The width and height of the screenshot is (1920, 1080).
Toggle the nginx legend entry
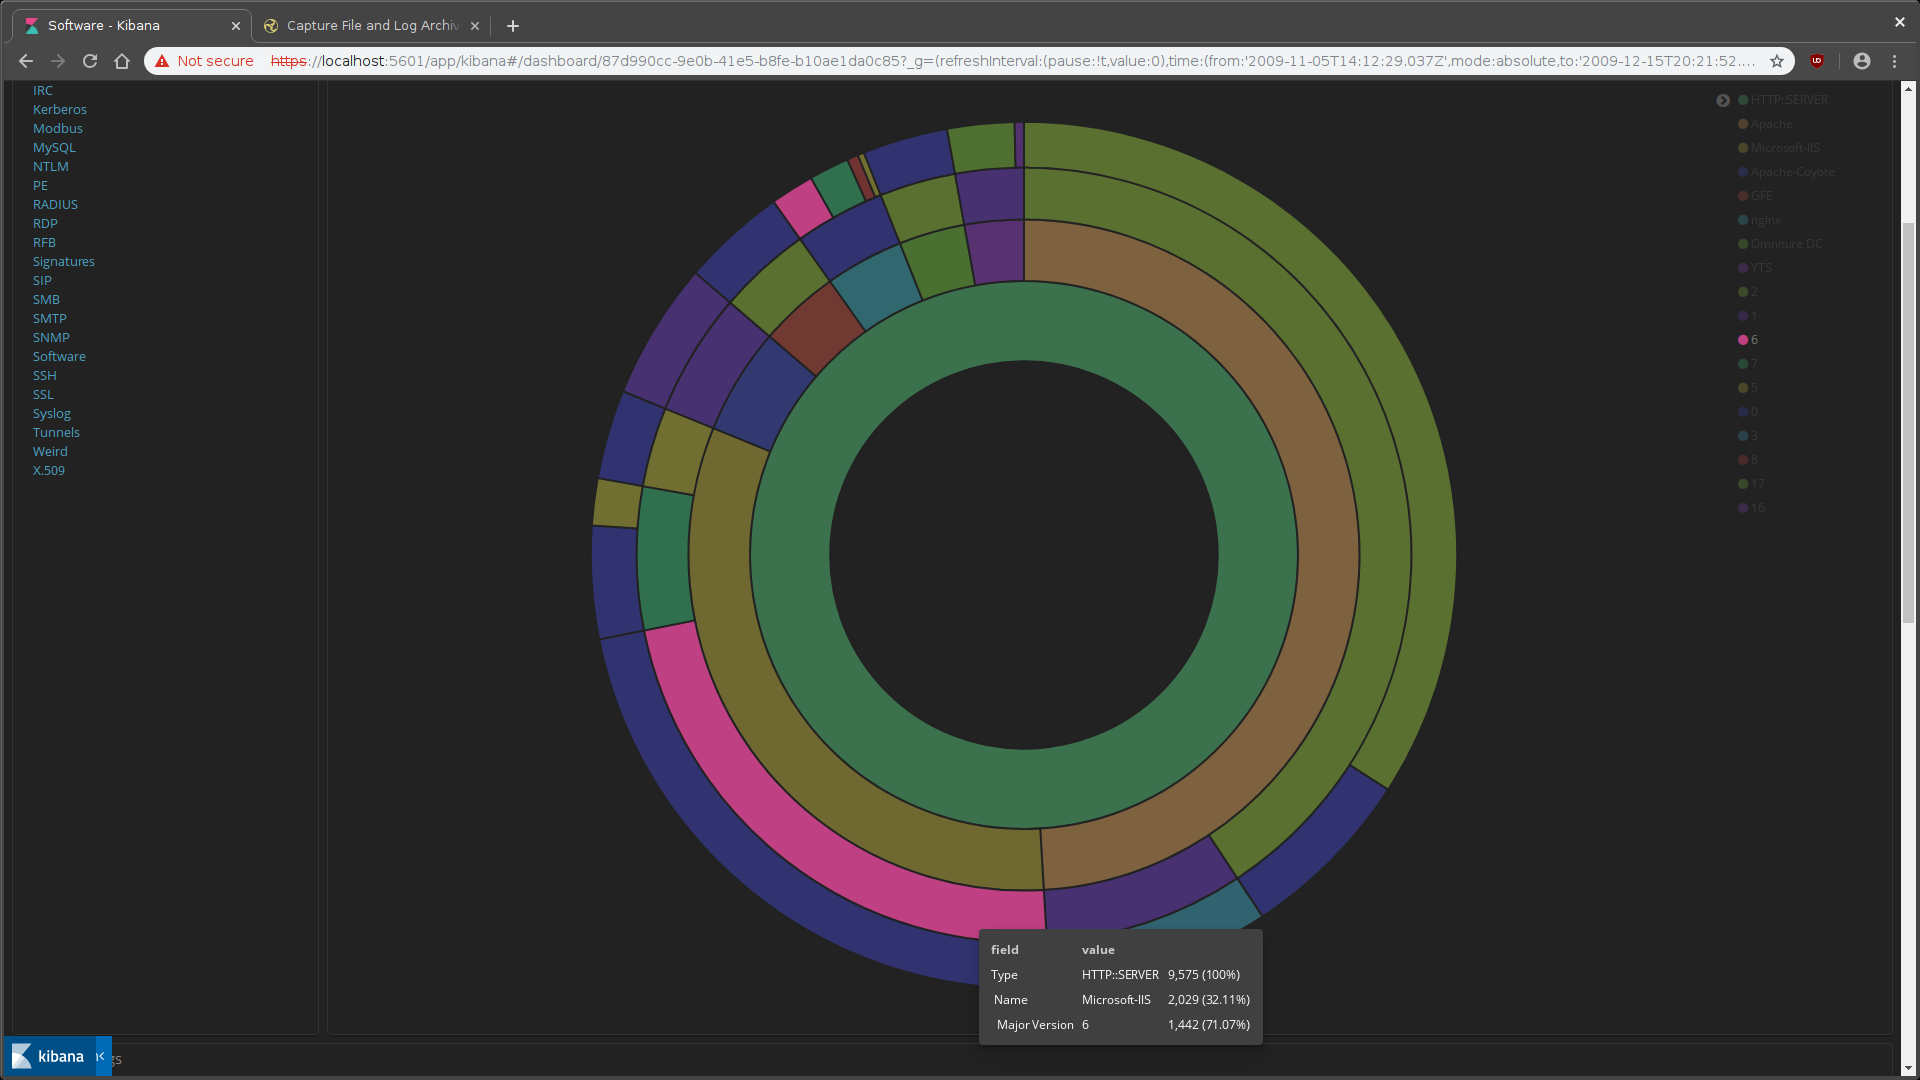pyautogui.click(x=1765, y=220)
